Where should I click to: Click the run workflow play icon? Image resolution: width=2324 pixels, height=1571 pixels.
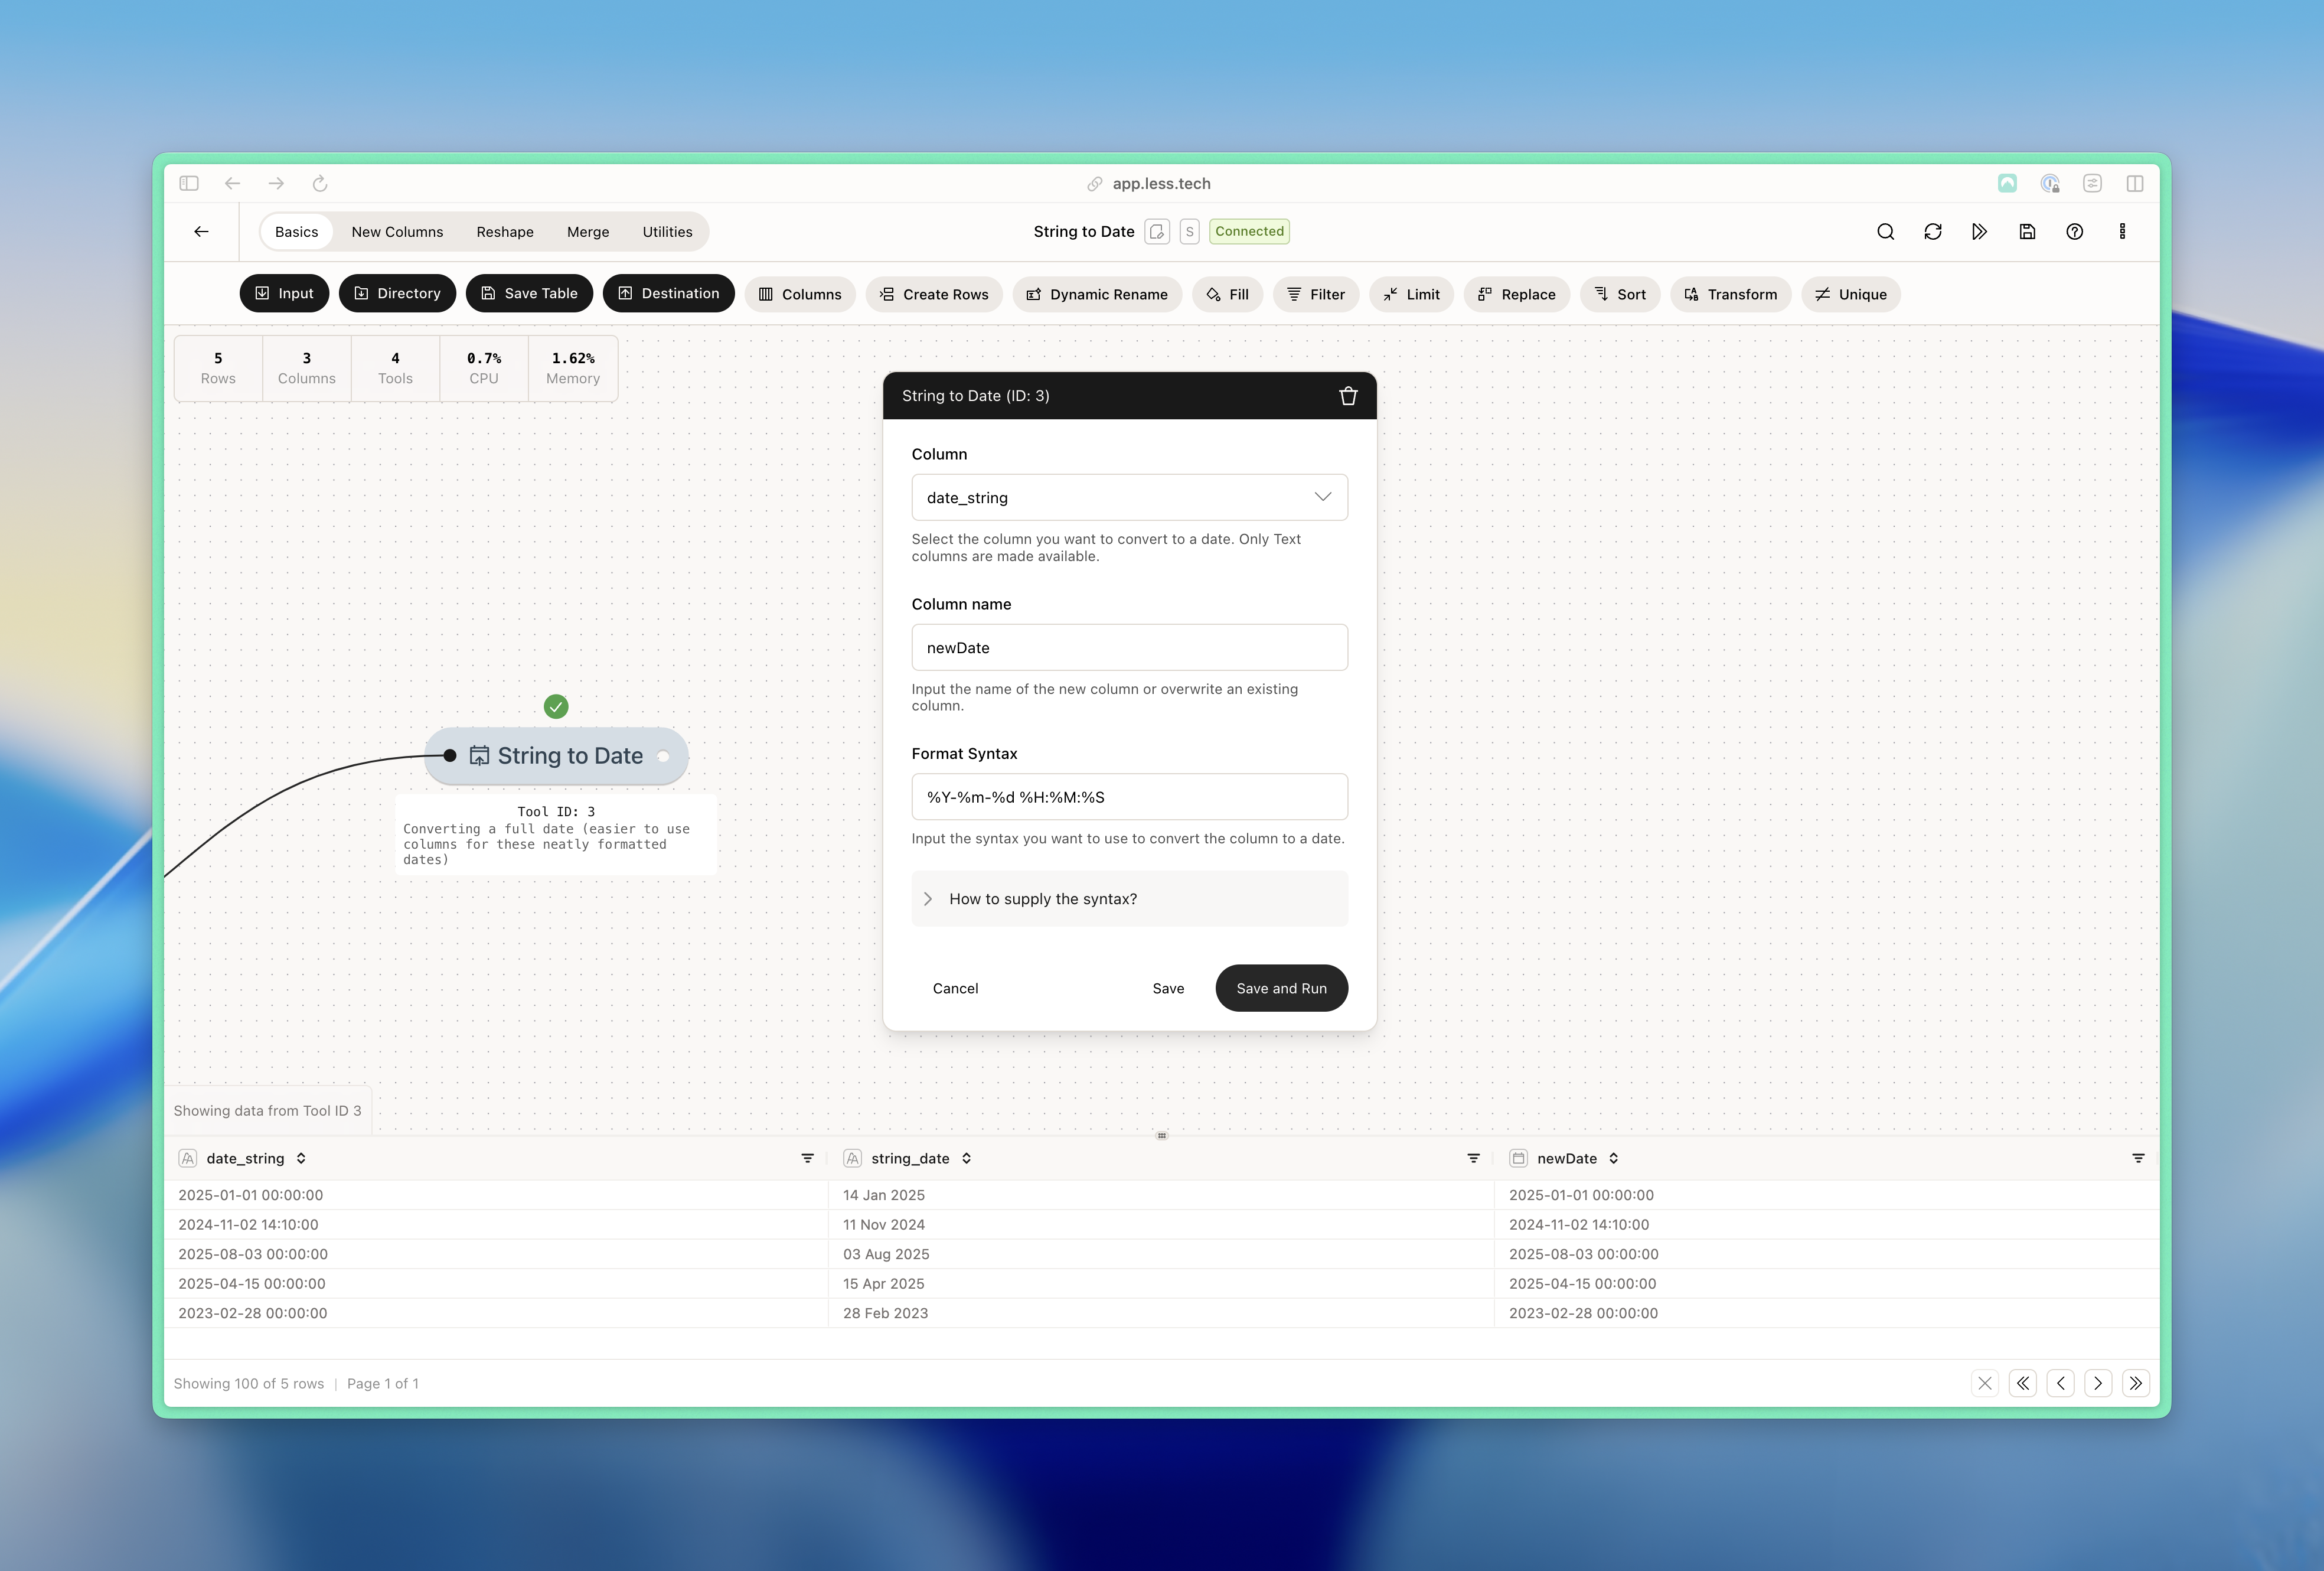tap(1979, 232)
